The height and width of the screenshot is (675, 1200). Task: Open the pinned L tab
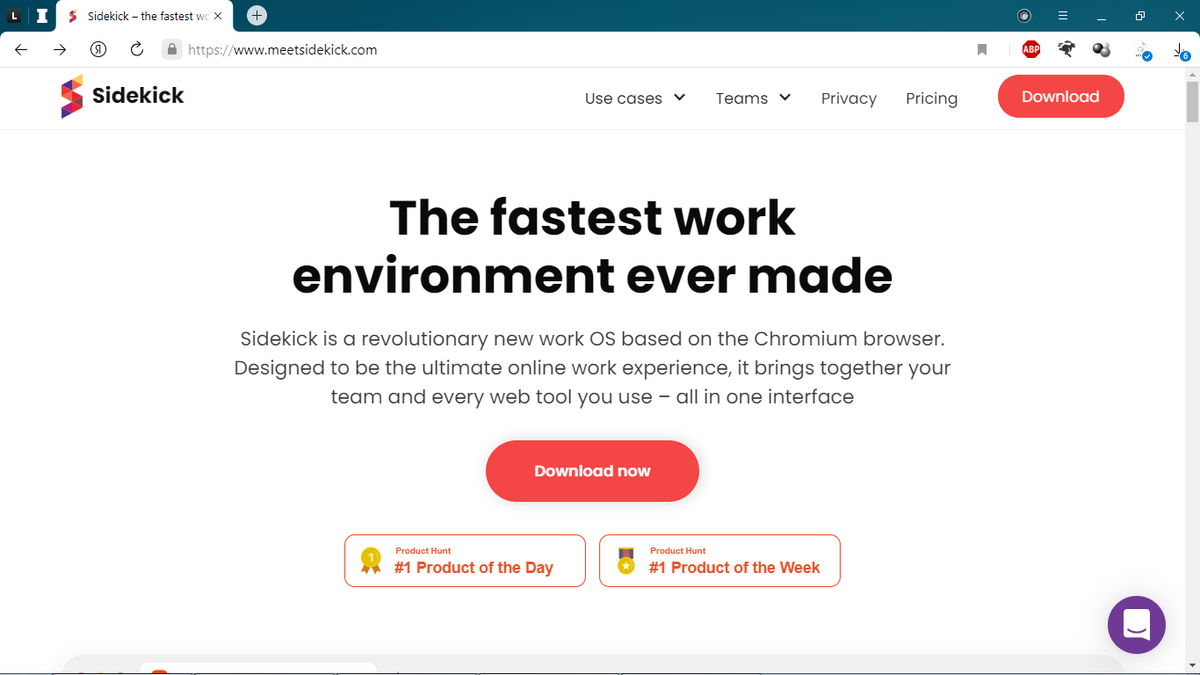(14, 16)
